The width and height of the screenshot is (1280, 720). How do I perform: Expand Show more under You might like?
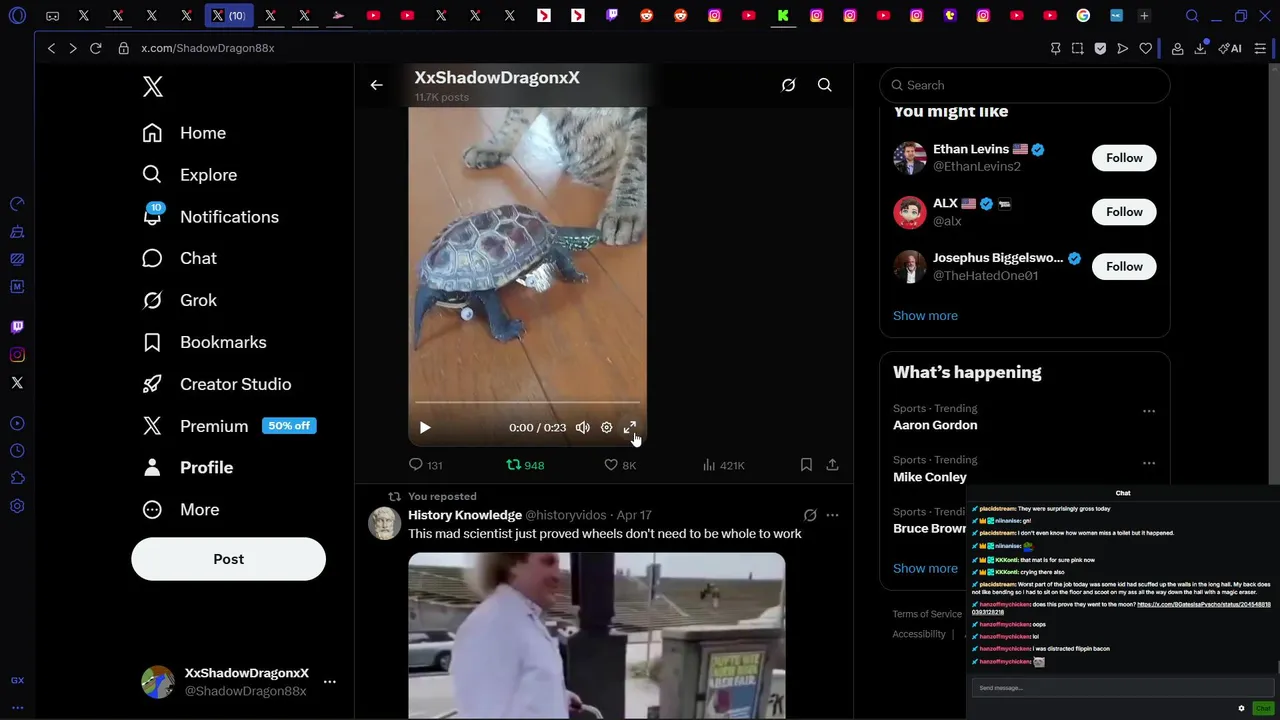[925, 316]
